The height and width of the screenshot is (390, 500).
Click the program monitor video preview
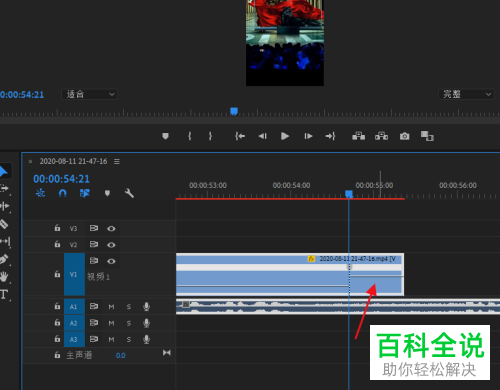(285, 43)
